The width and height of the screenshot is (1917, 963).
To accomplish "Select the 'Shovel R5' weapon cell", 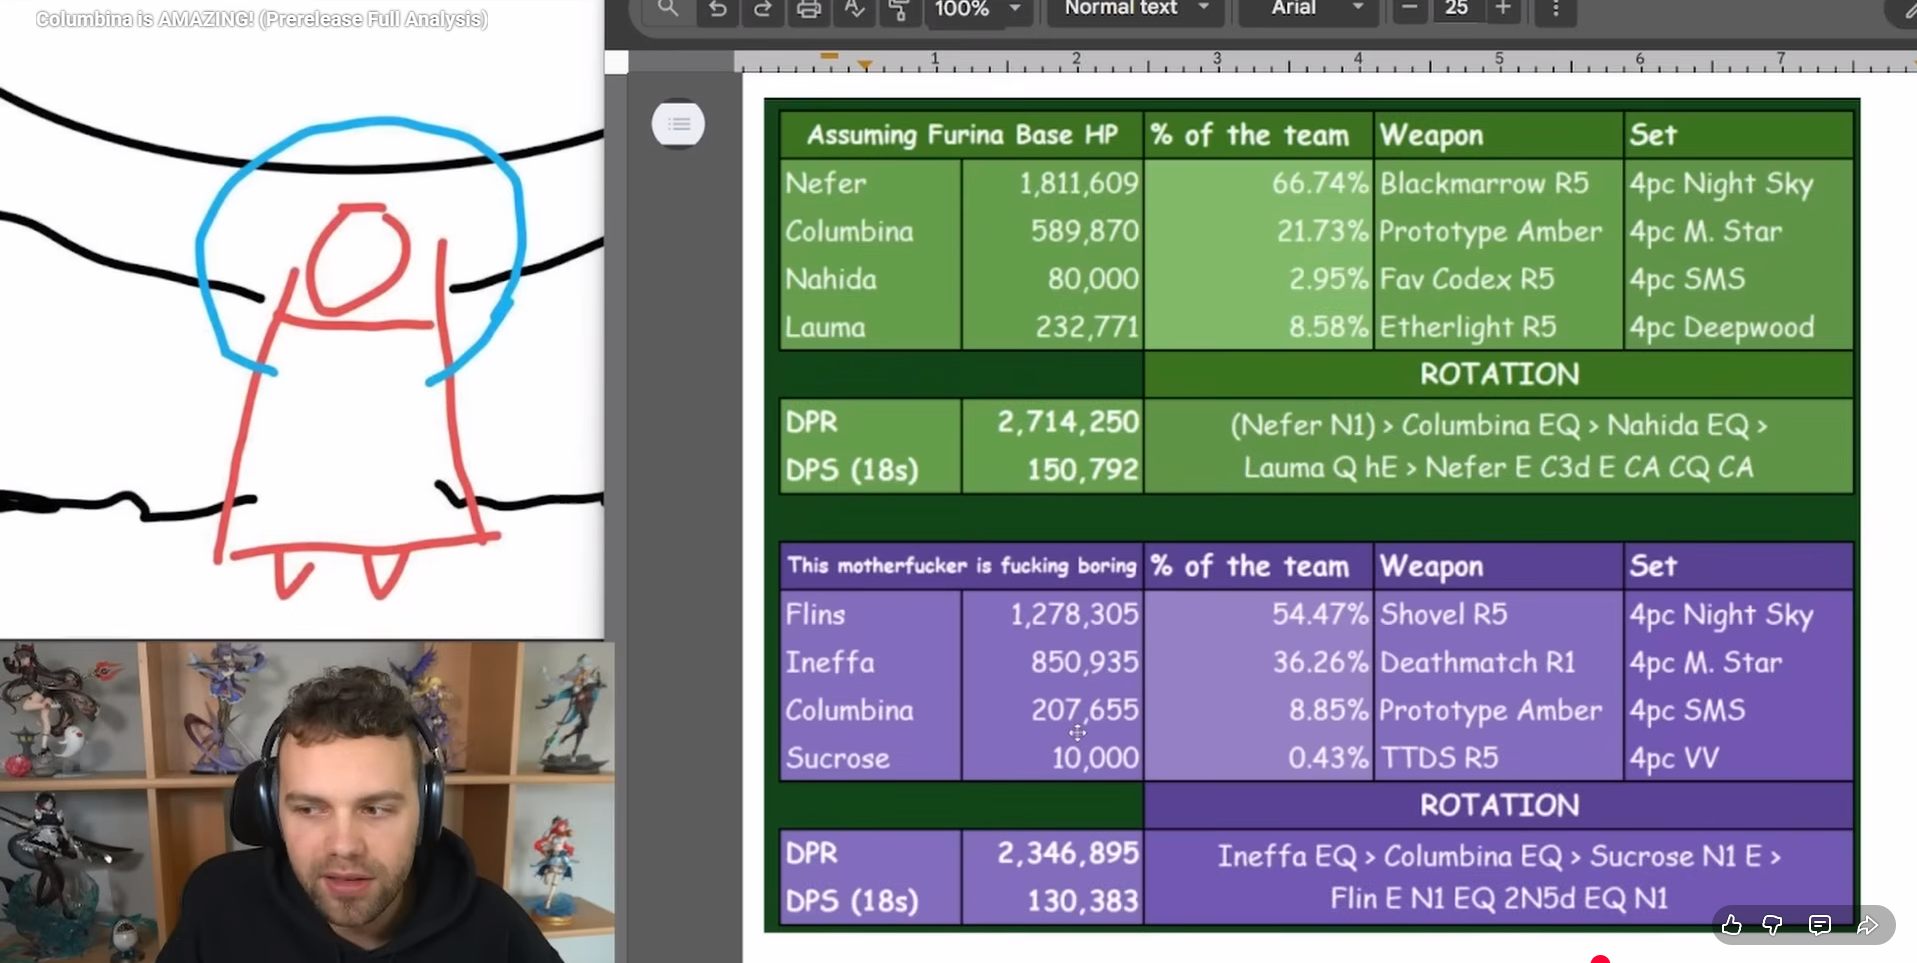I will 1499,614.
